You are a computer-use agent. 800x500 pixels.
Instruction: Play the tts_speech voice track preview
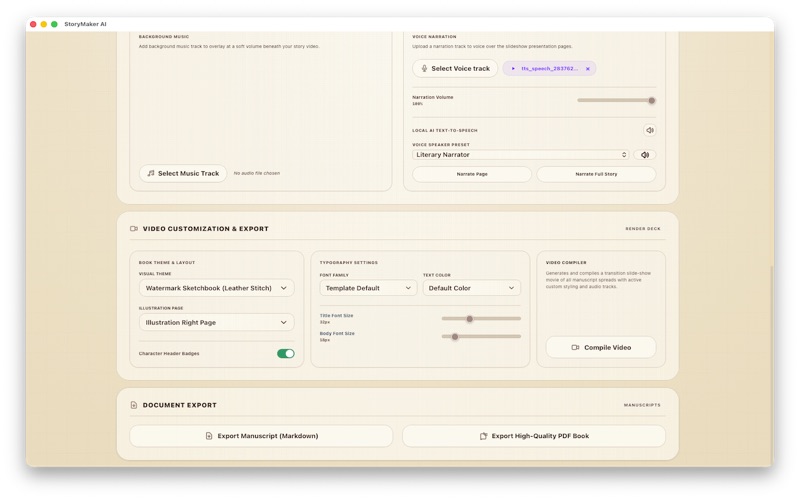513,68
